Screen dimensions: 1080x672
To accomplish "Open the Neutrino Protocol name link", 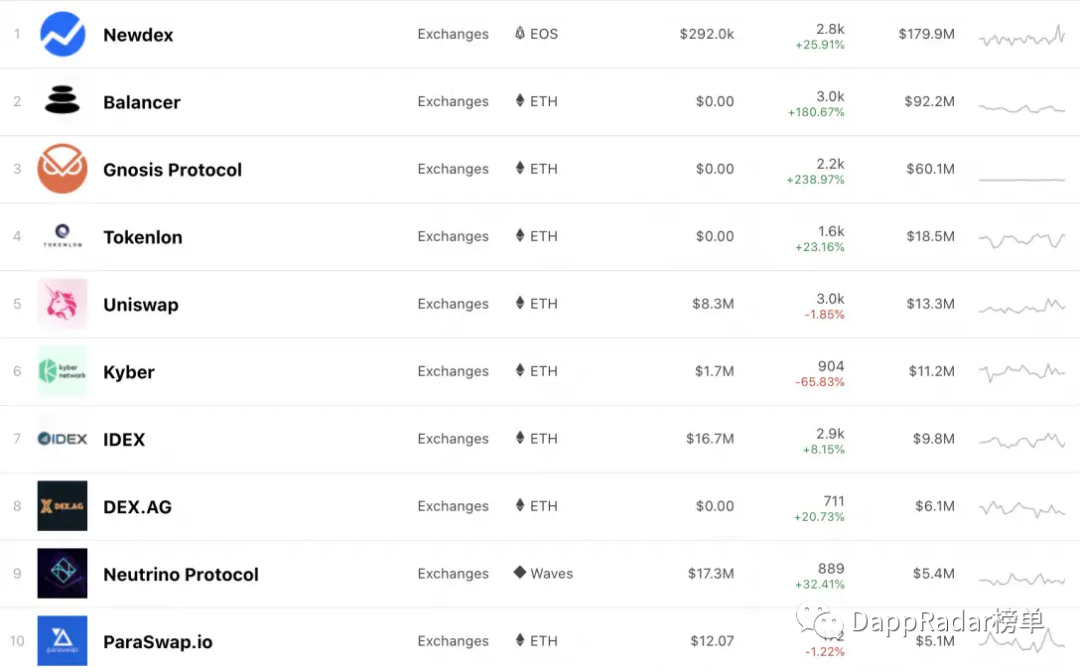I will tap(180, 574).
